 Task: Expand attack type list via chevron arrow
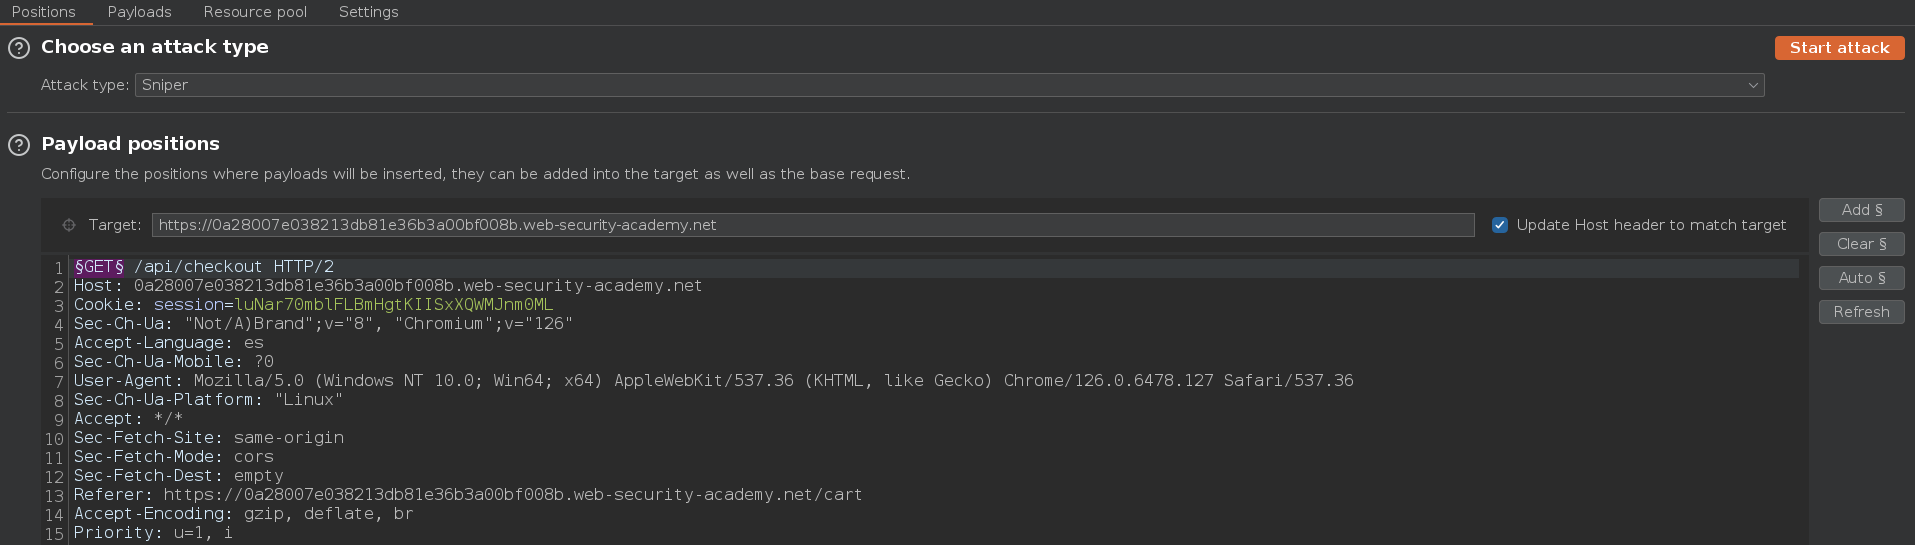[1753, 85]
